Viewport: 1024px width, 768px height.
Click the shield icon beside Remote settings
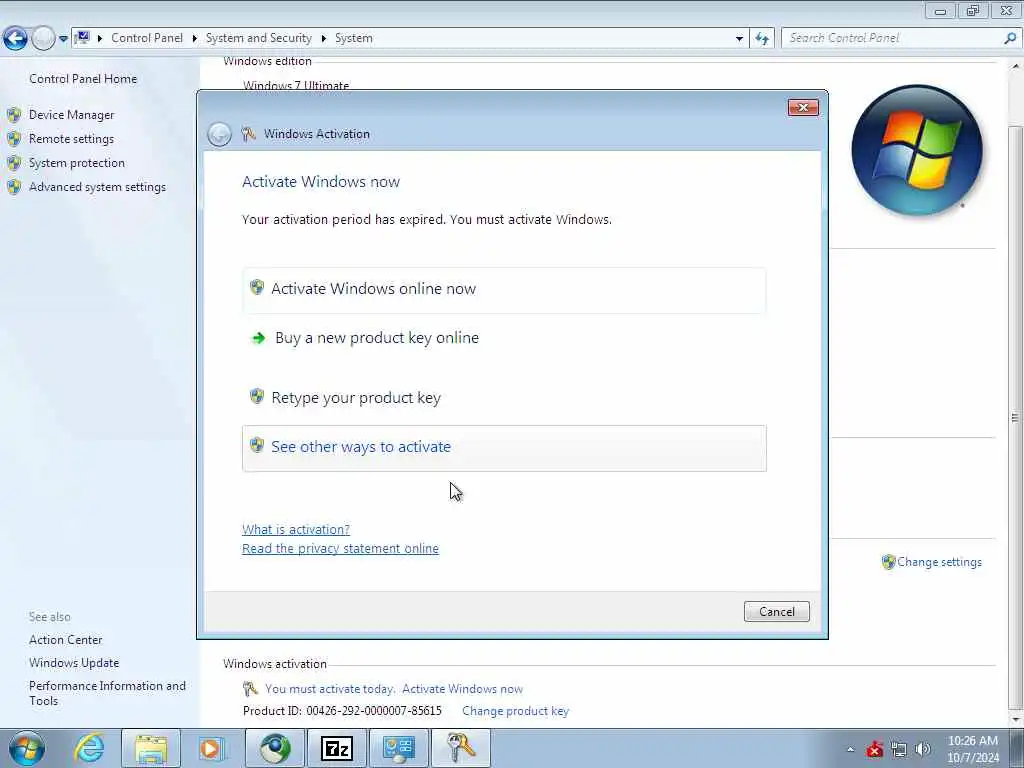(x=14, y=139)
